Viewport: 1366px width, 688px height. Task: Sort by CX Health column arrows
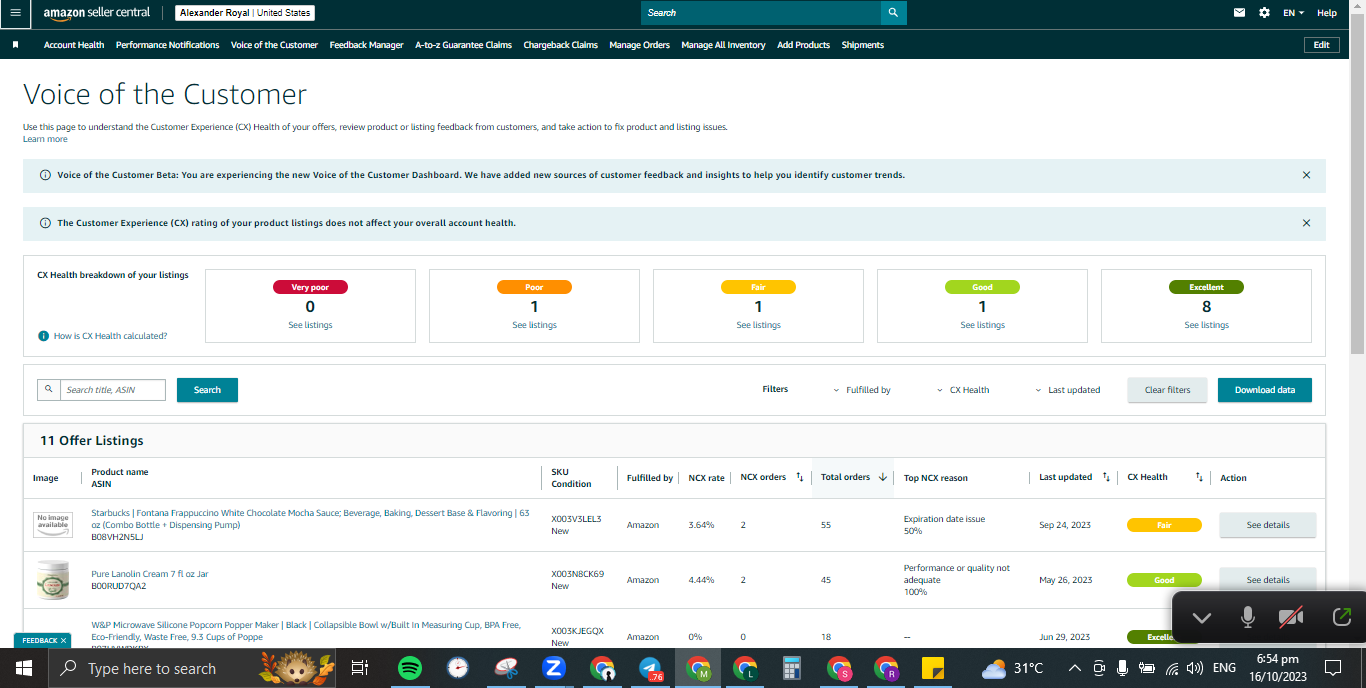point(1199,478)
